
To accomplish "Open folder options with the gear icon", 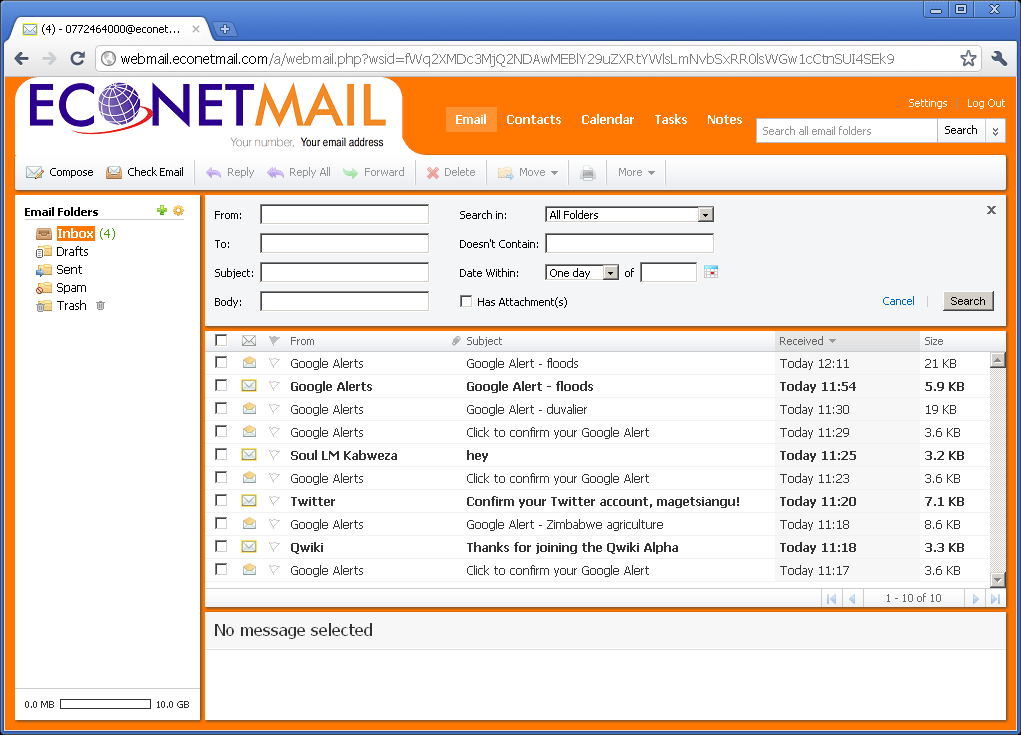I will (178, 211).
